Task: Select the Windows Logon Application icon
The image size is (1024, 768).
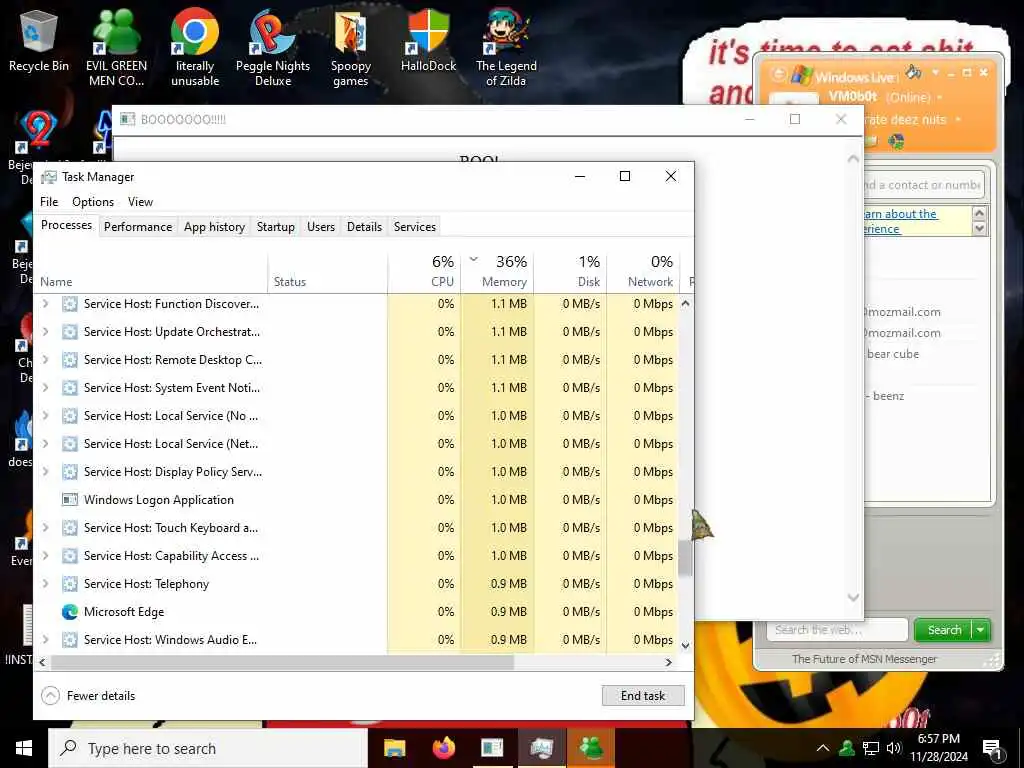Action: 70,500
